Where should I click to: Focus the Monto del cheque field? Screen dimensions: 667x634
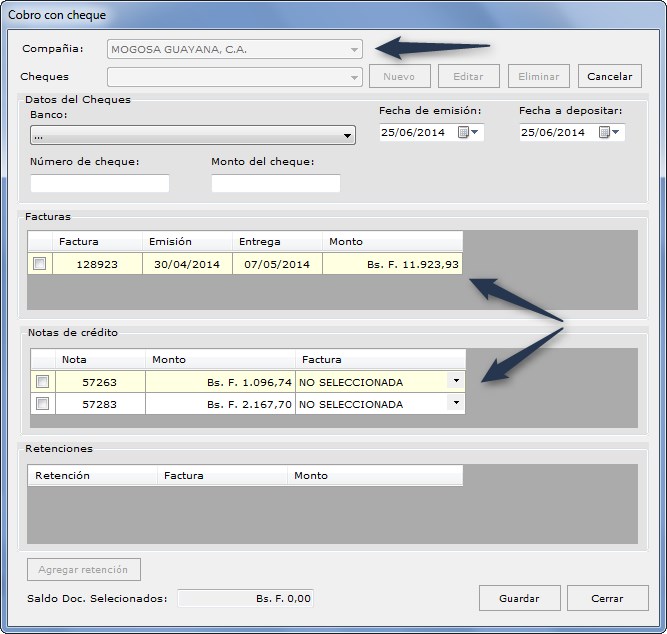tap(276, 183)
